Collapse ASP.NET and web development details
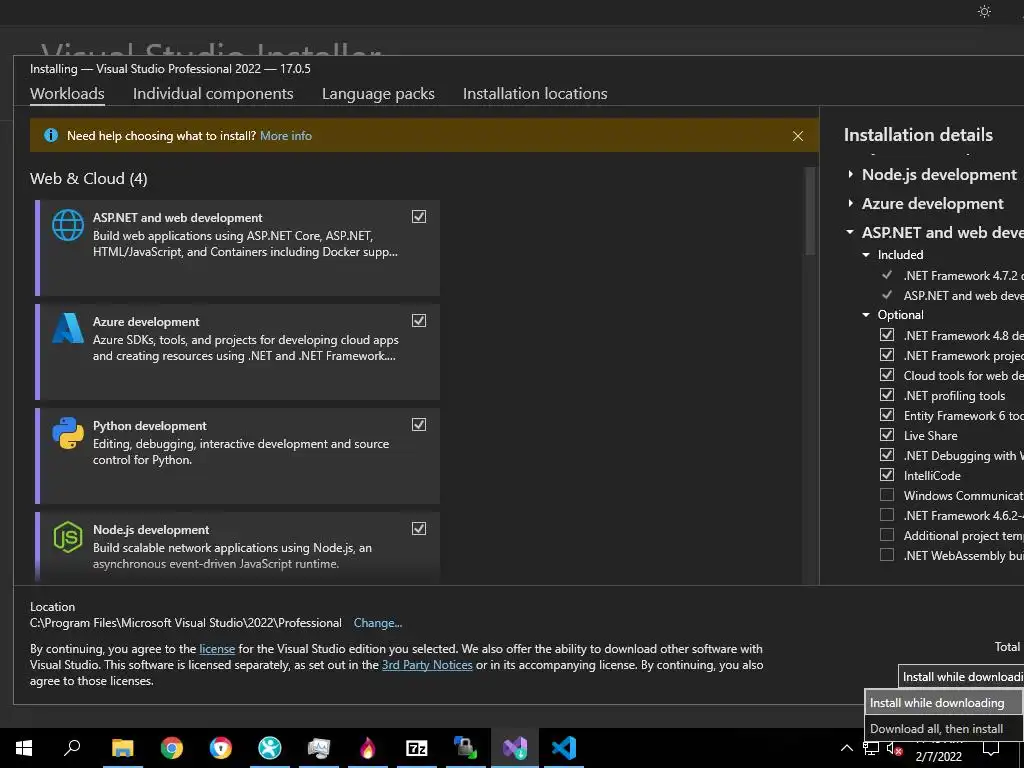This screenshot has height=768, width=1024. coord(850,232)
